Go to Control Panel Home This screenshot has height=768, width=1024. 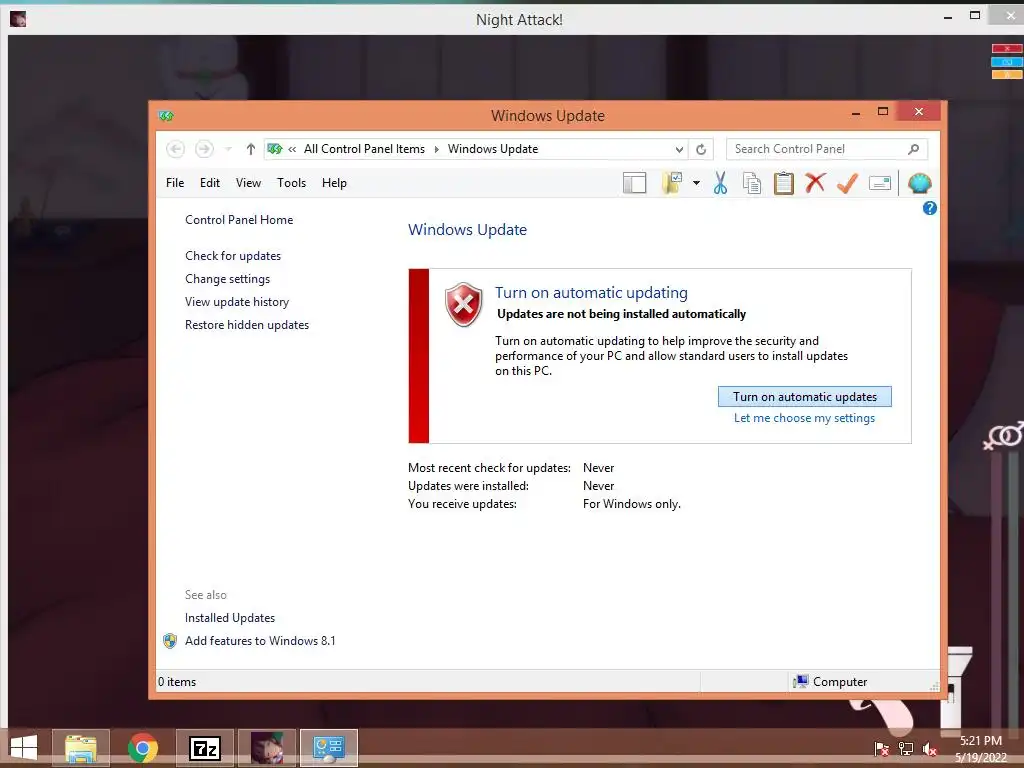(x=239, y=220)
